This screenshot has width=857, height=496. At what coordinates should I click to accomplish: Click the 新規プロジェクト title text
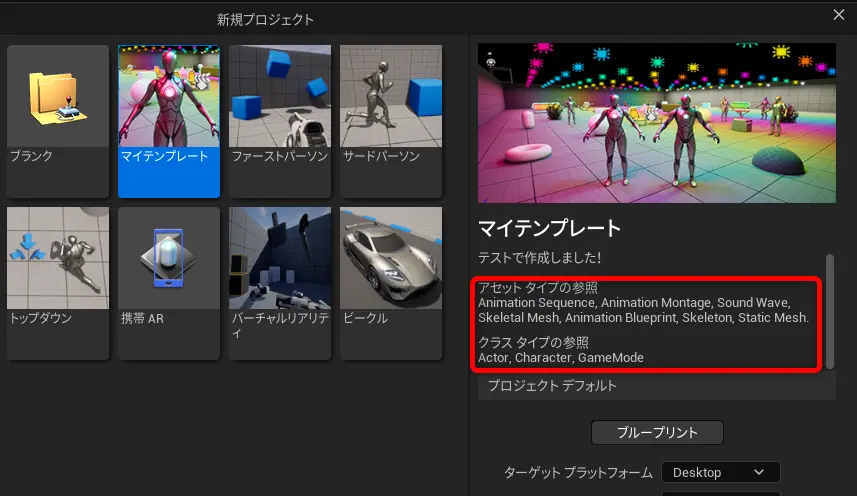pyautogui.click(x=265, y=20)
